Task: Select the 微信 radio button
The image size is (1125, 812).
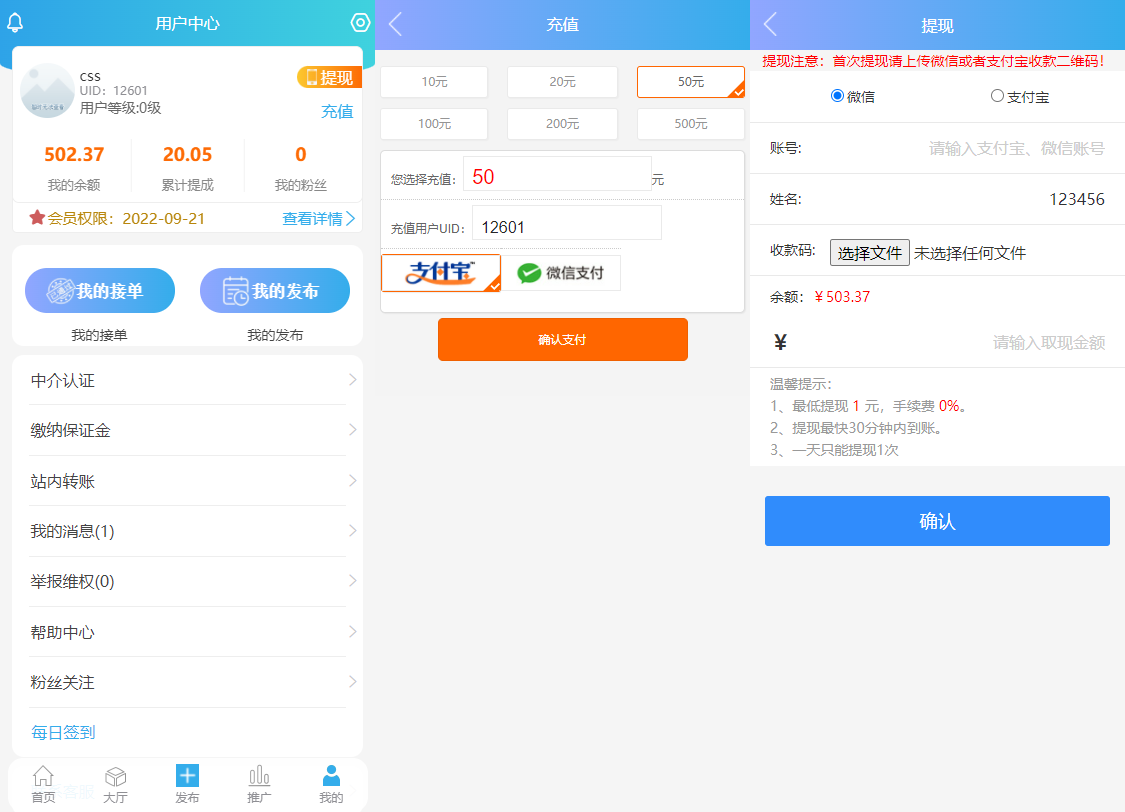Action: point(836,96)
